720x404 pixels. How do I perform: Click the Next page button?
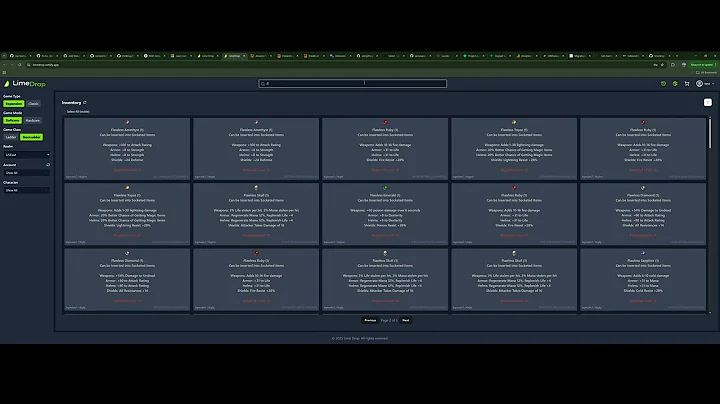(405, 320)
